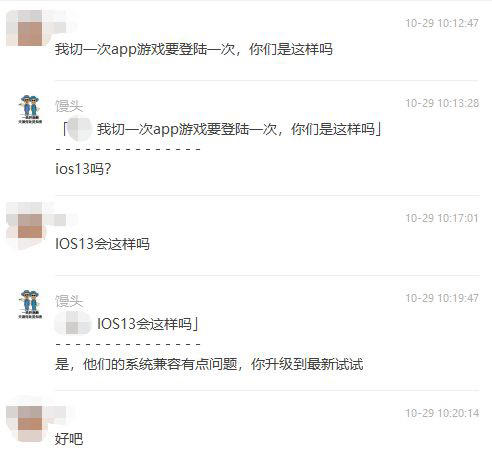Click the quoted text '我切一次app游戏要登陆一次' in reply
492x465 pixels.
click(x=187, y=129)
